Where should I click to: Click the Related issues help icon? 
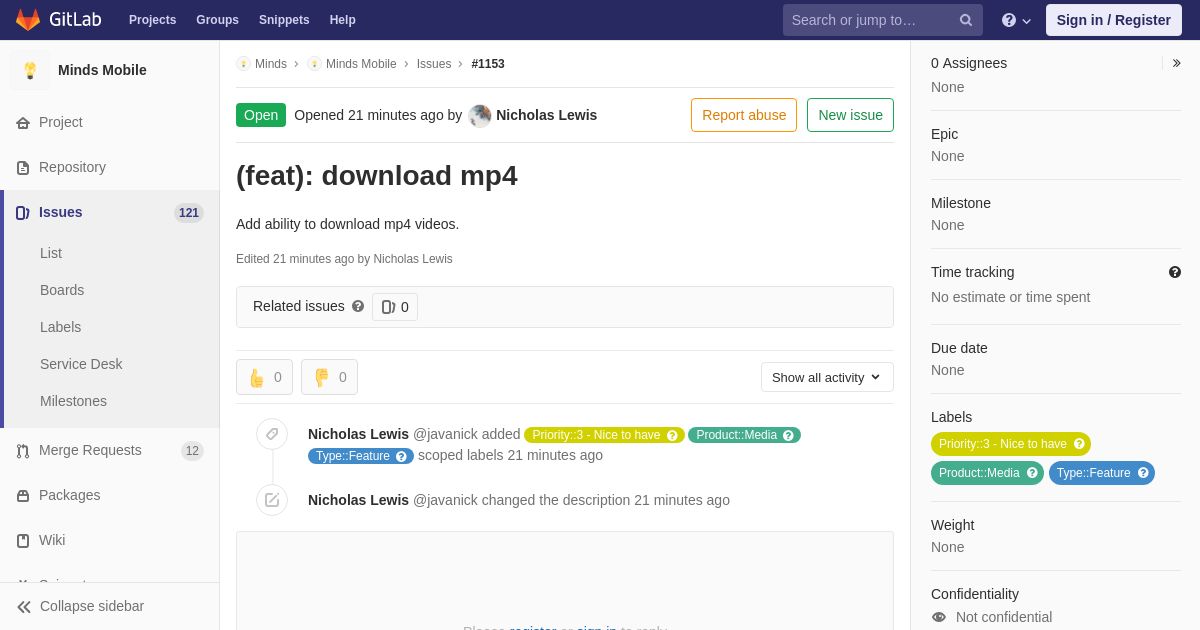click(358, 306)
